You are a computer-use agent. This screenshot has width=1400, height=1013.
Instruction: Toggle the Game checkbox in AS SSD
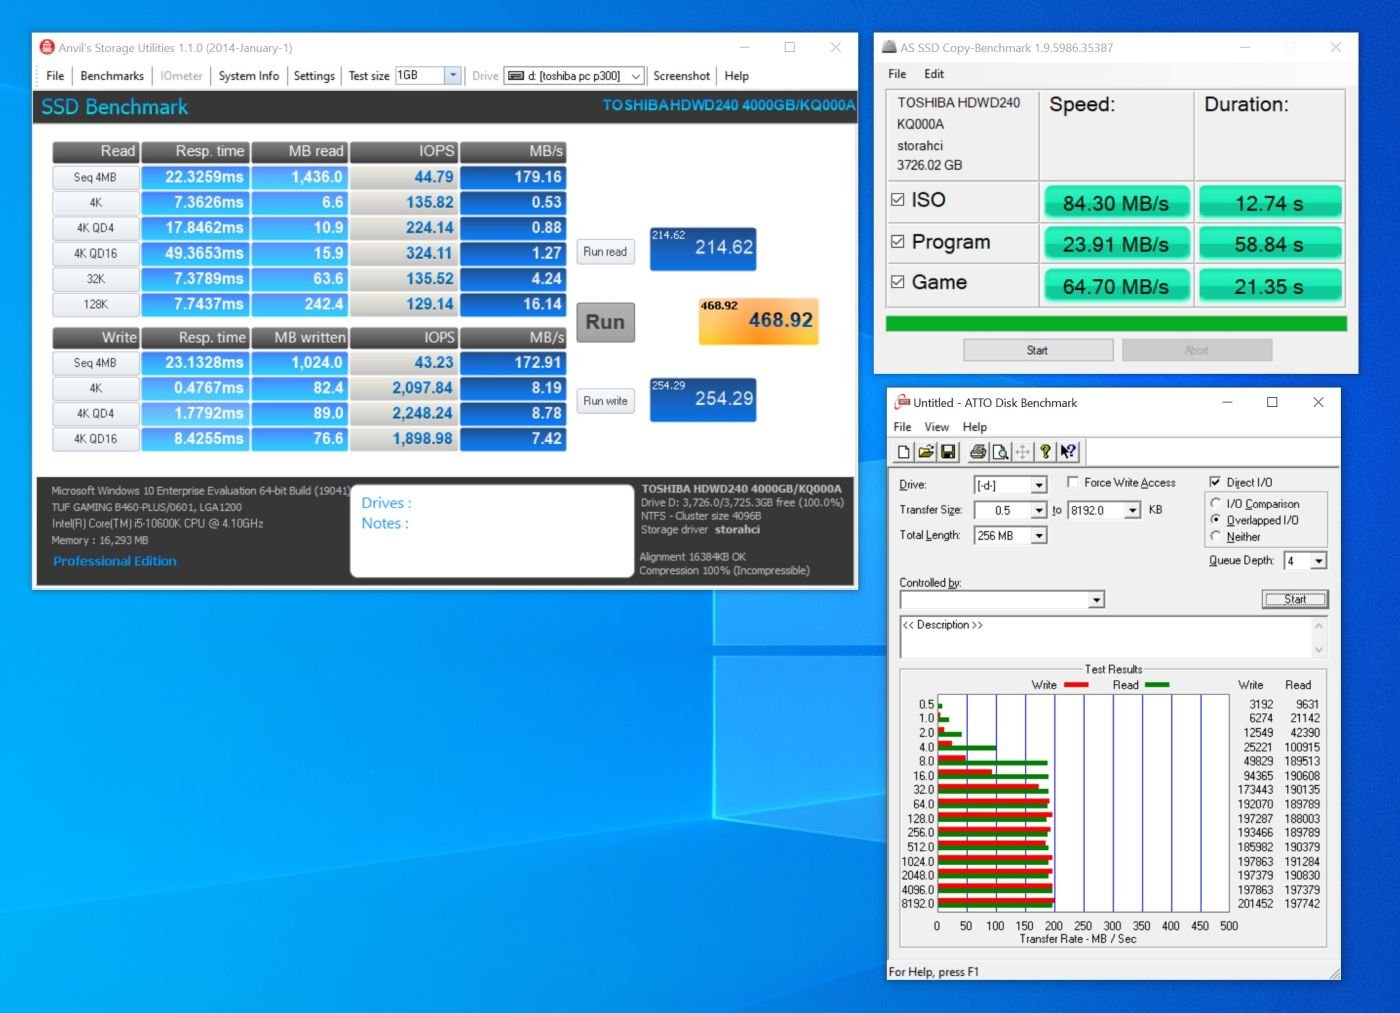click(x=897, y=282)
